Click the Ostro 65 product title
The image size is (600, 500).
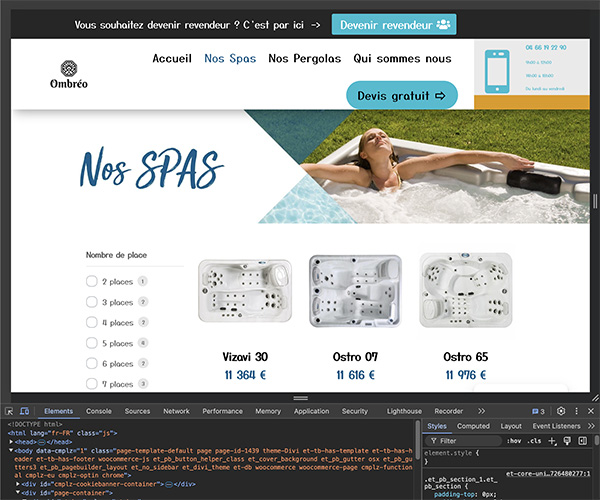466,357
